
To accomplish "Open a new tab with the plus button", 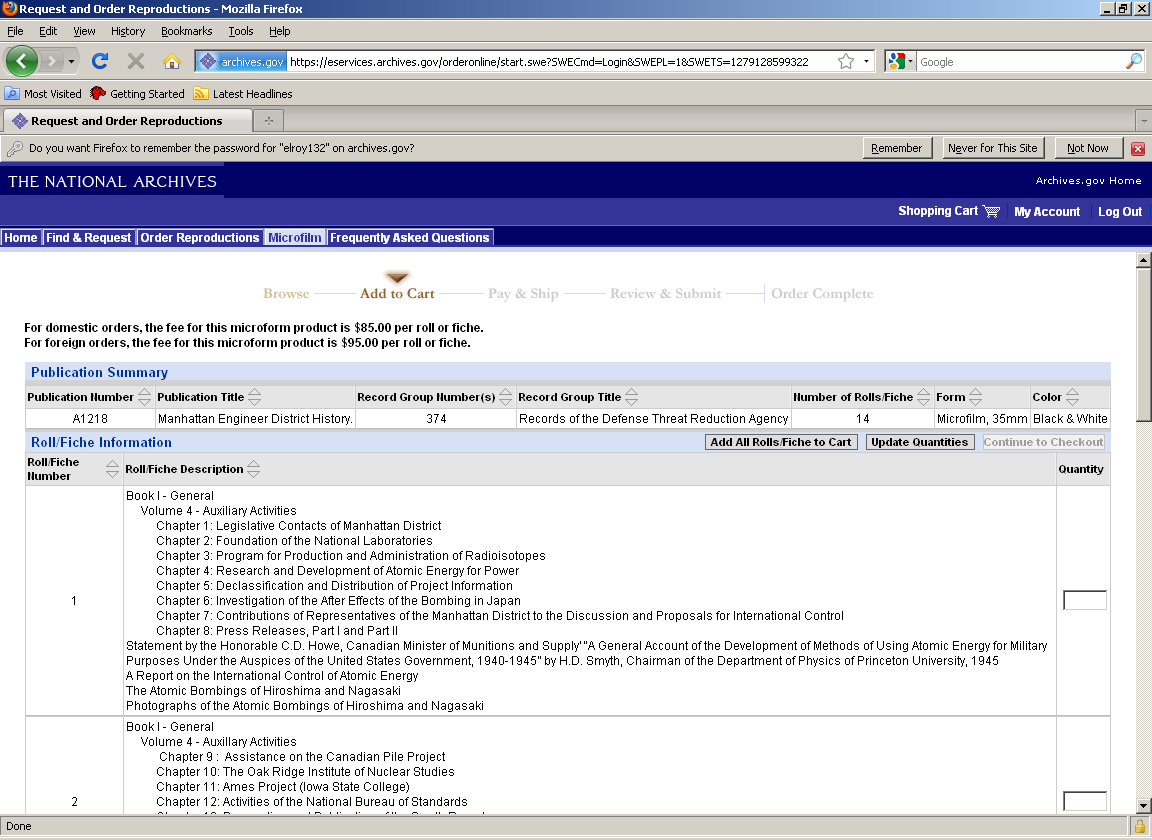I will (269, 121).
